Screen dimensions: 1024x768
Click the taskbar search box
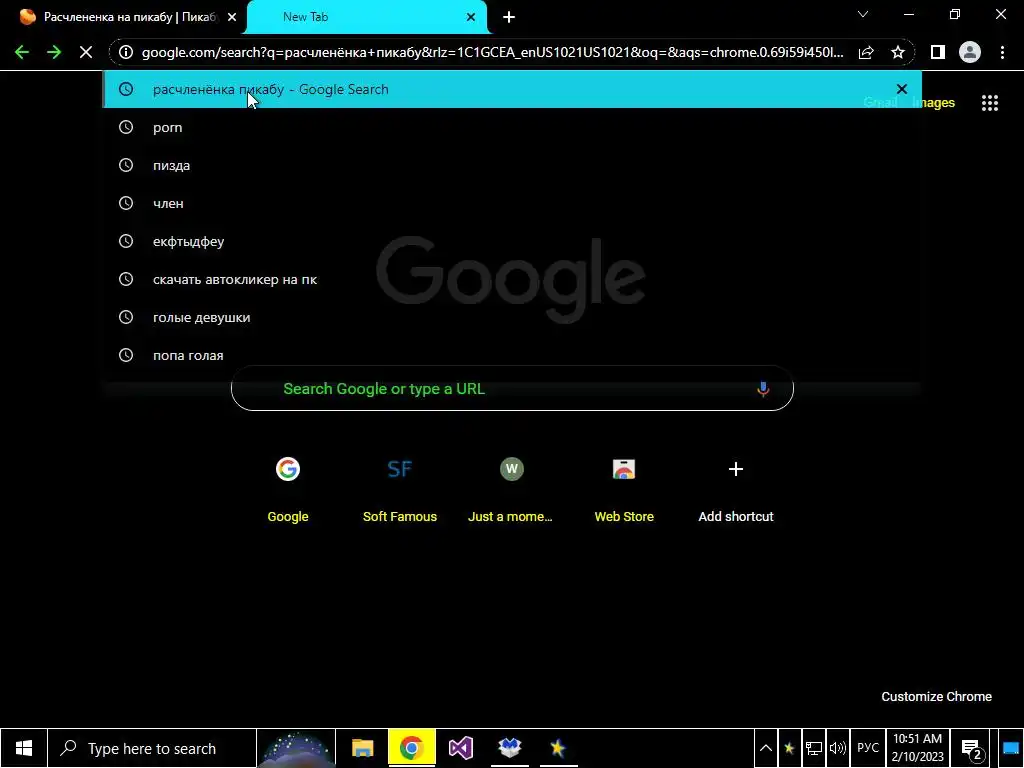click(x=152, y=748)
